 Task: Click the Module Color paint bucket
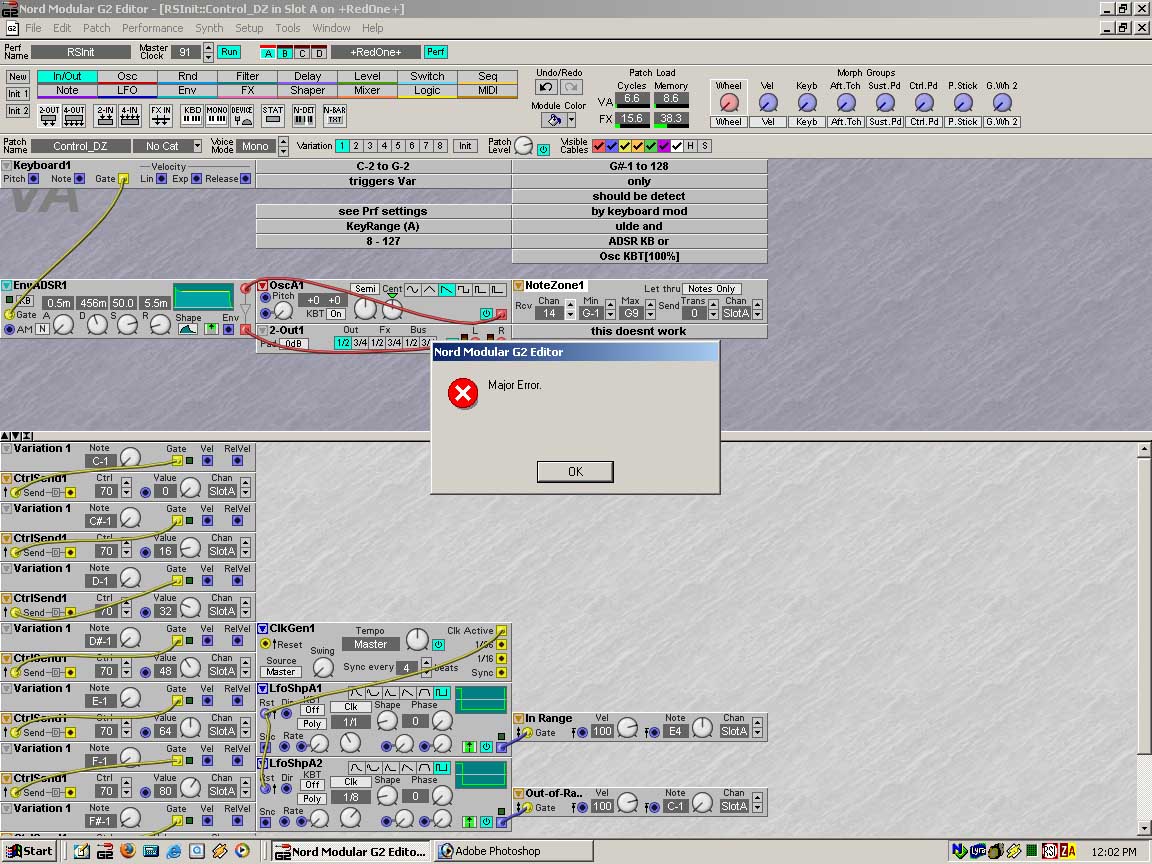pos(554,120)
